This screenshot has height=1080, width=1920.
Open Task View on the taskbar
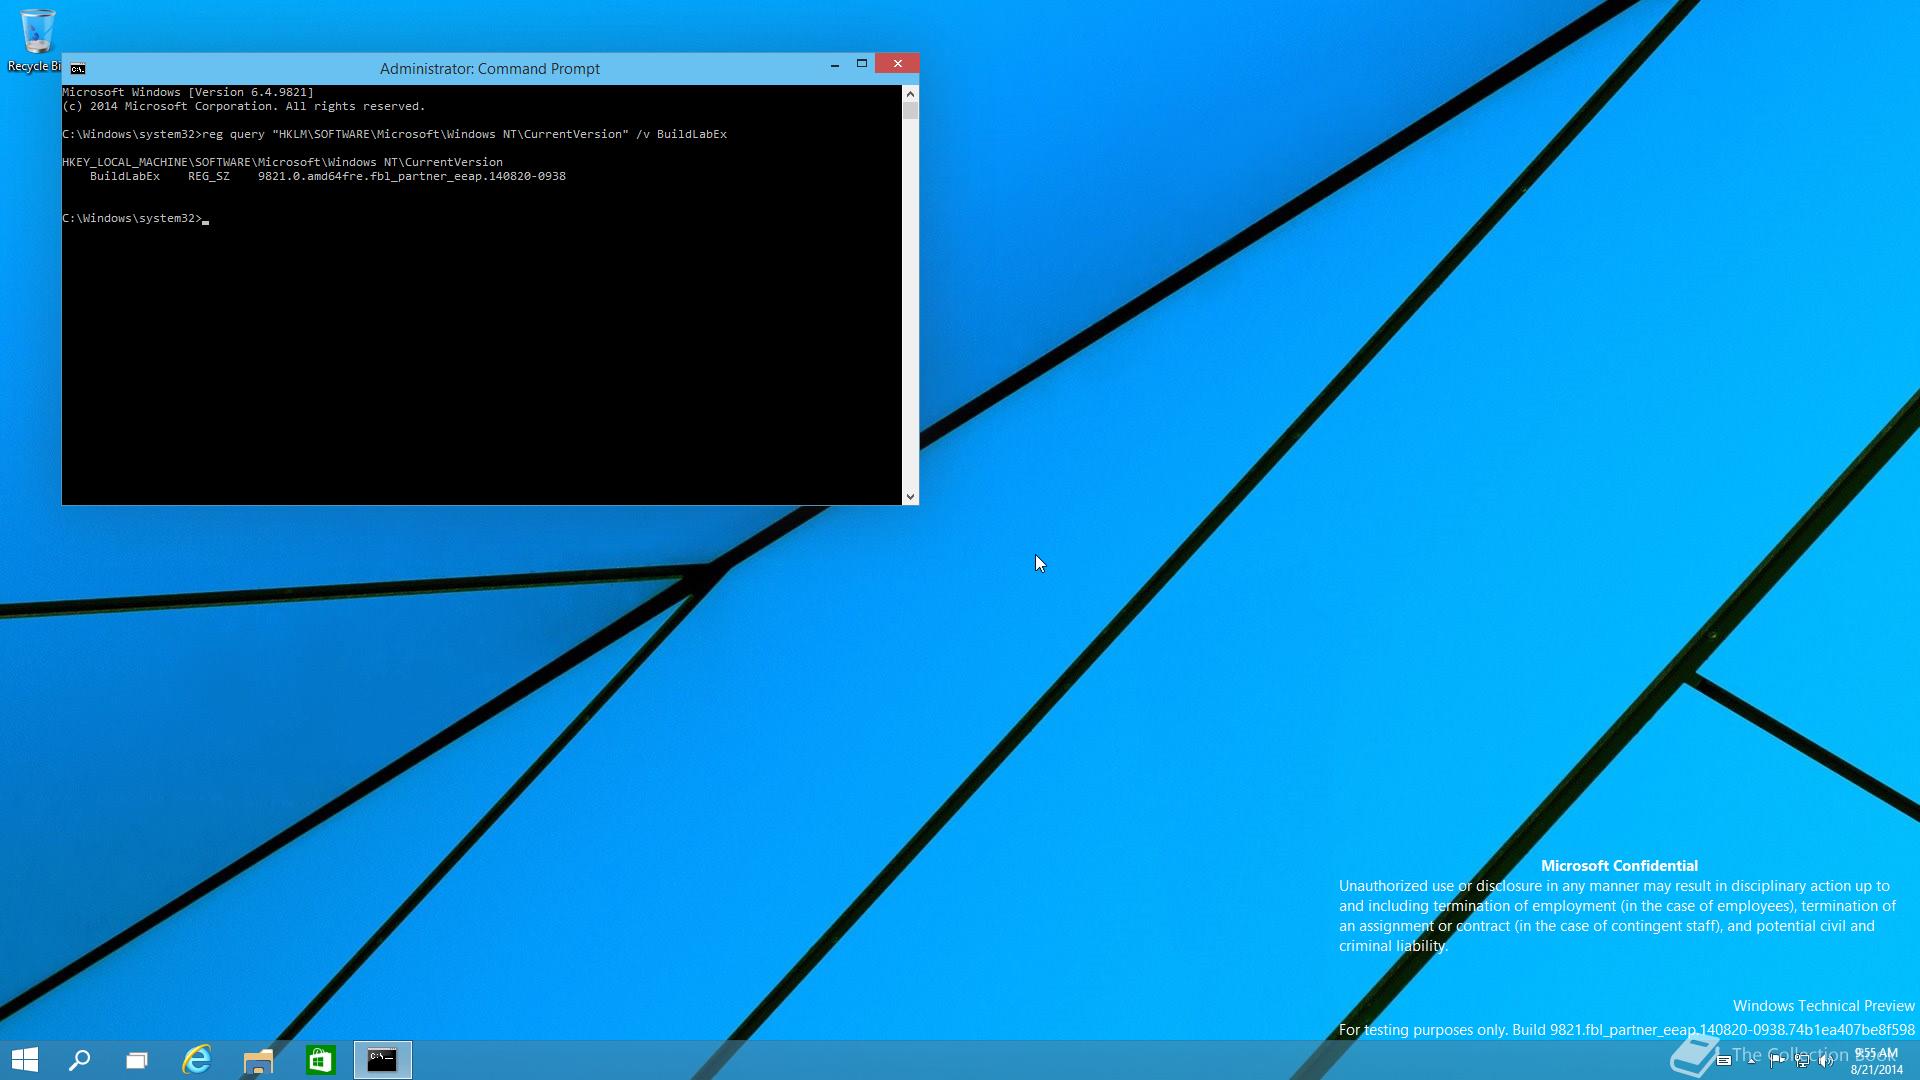click(x=137, y=1060)
